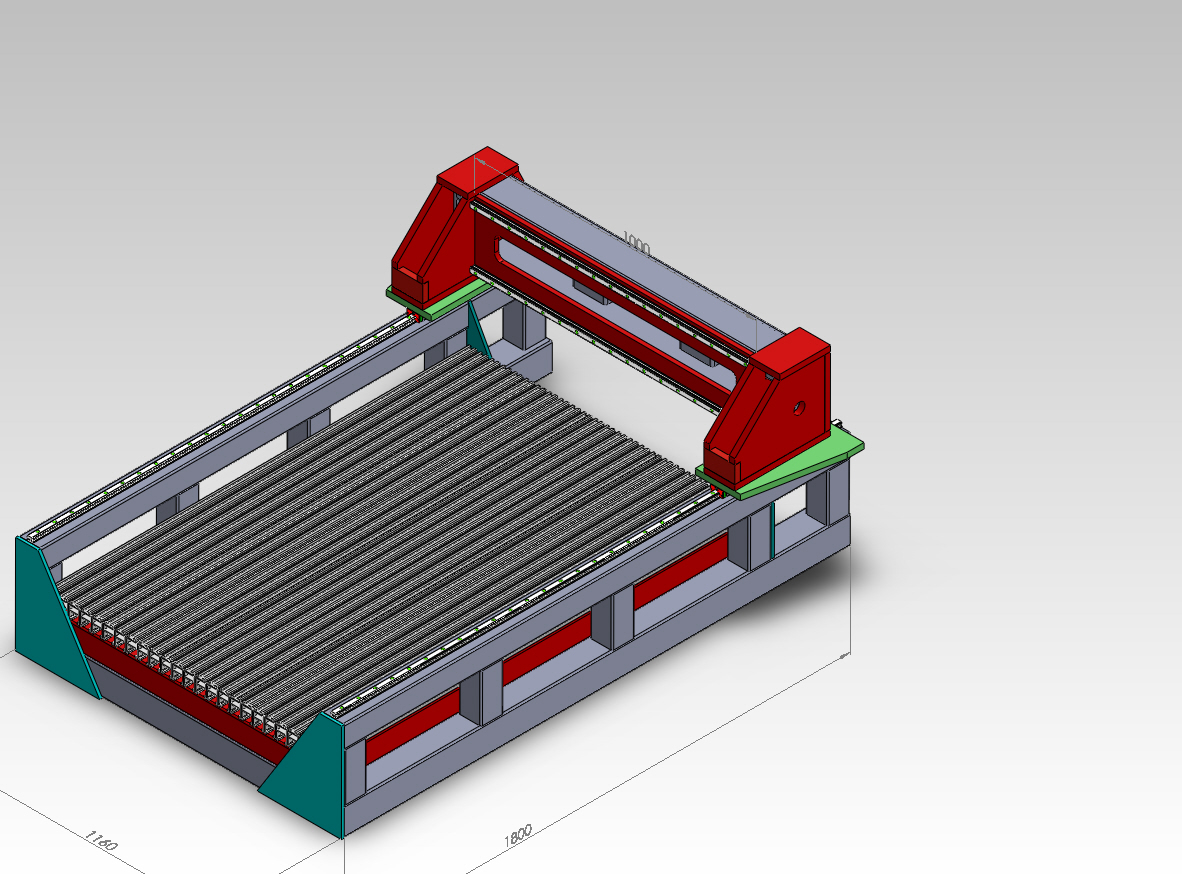Select the 1160 dimension text
Image resolution: width=1182 pixels, height=874 pixels.
(99, 839)
